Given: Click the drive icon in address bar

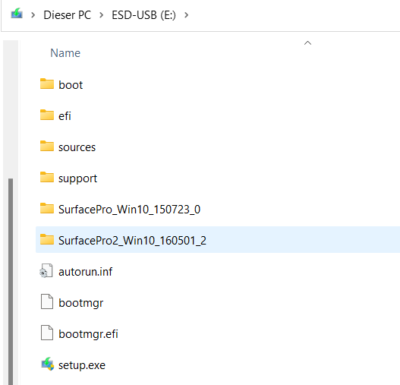Looking at the screenshot, I should click(x=17, y=14).
